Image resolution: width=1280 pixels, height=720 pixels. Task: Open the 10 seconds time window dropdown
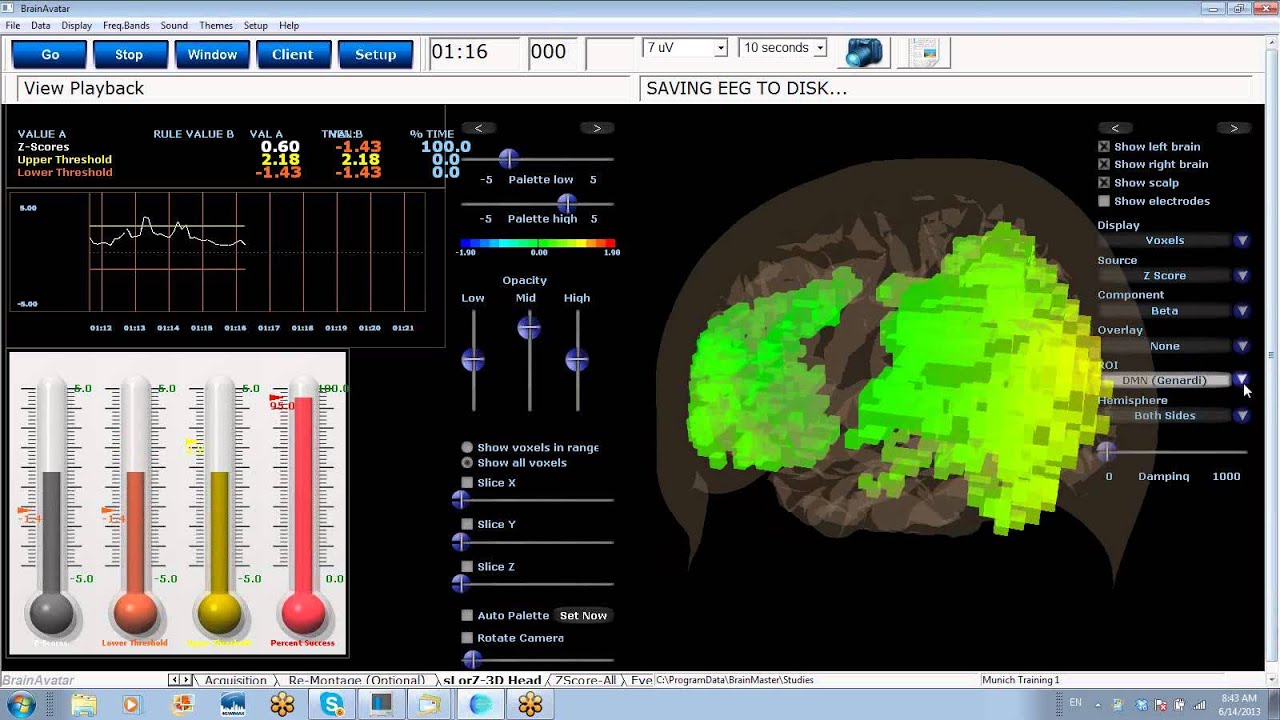[x=820, y=48]
